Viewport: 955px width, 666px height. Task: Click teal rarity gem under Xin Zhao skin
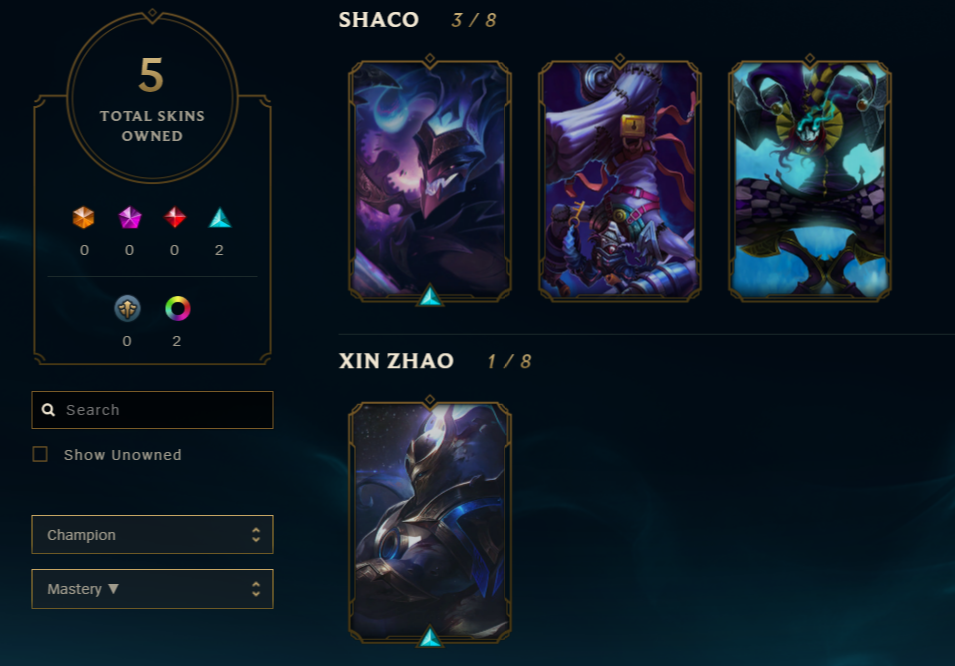coord(430,637)
